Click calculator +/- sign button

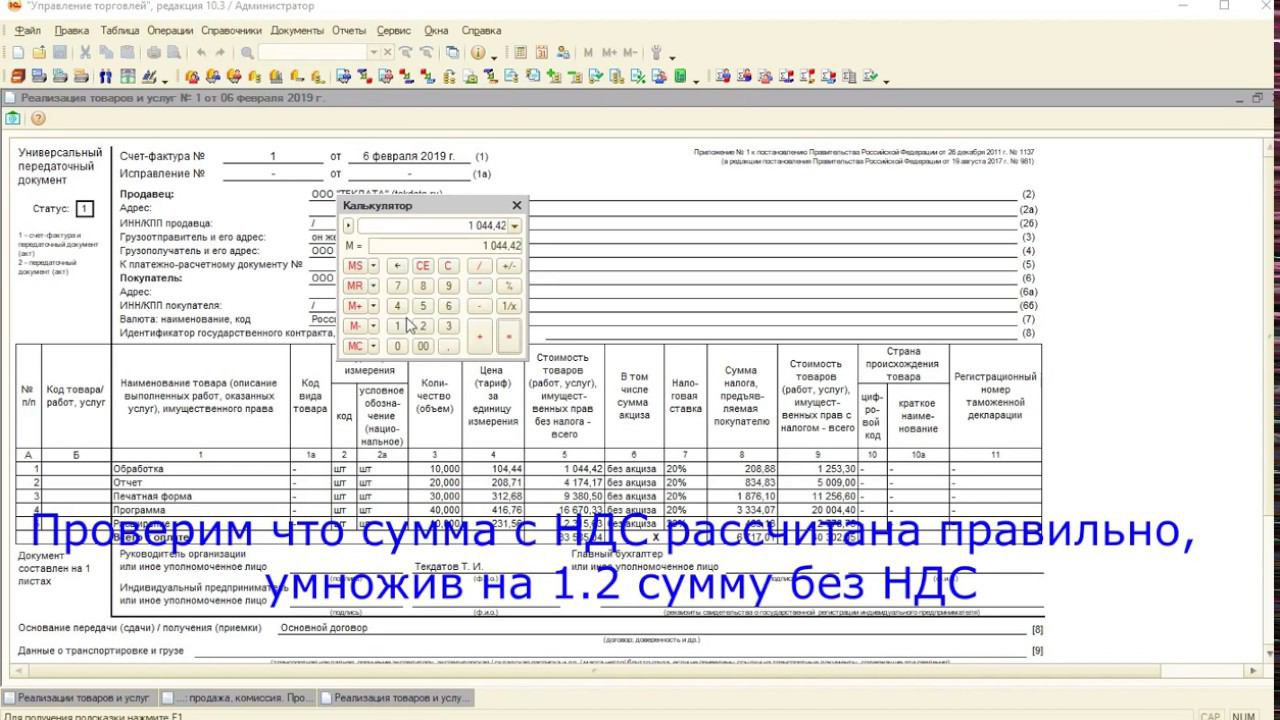[509, 266]
